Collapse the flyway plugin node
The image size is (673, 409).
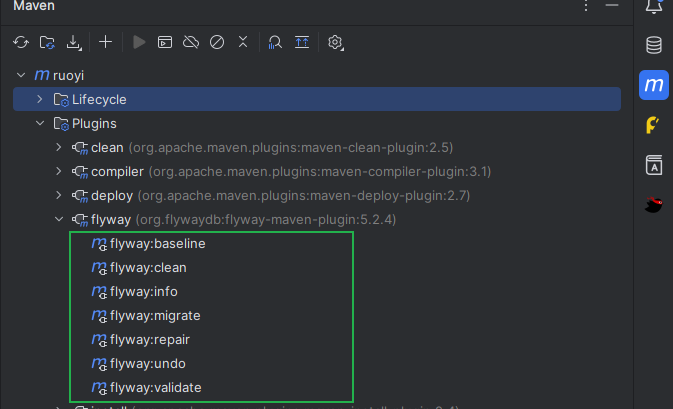(59, 220)
